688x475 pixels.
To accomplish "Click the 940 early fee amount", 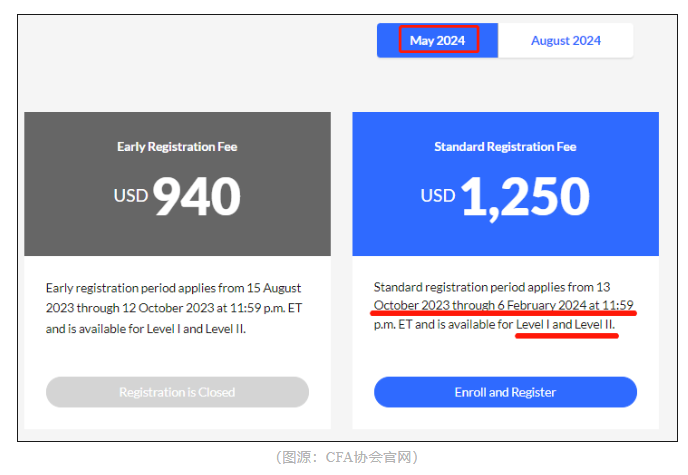I will 197,196.
